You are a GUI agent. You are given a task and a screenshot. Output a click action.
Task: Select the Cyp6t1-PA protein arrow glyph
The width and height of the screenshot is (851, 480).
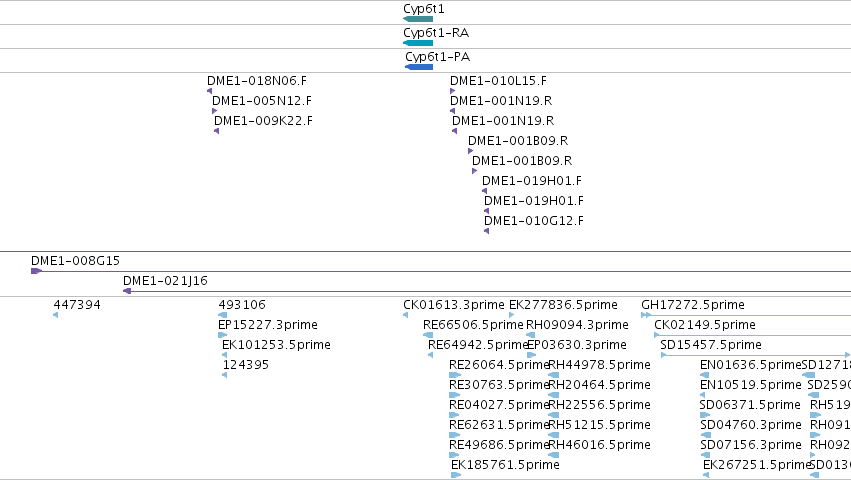click(x=419, y=67)
